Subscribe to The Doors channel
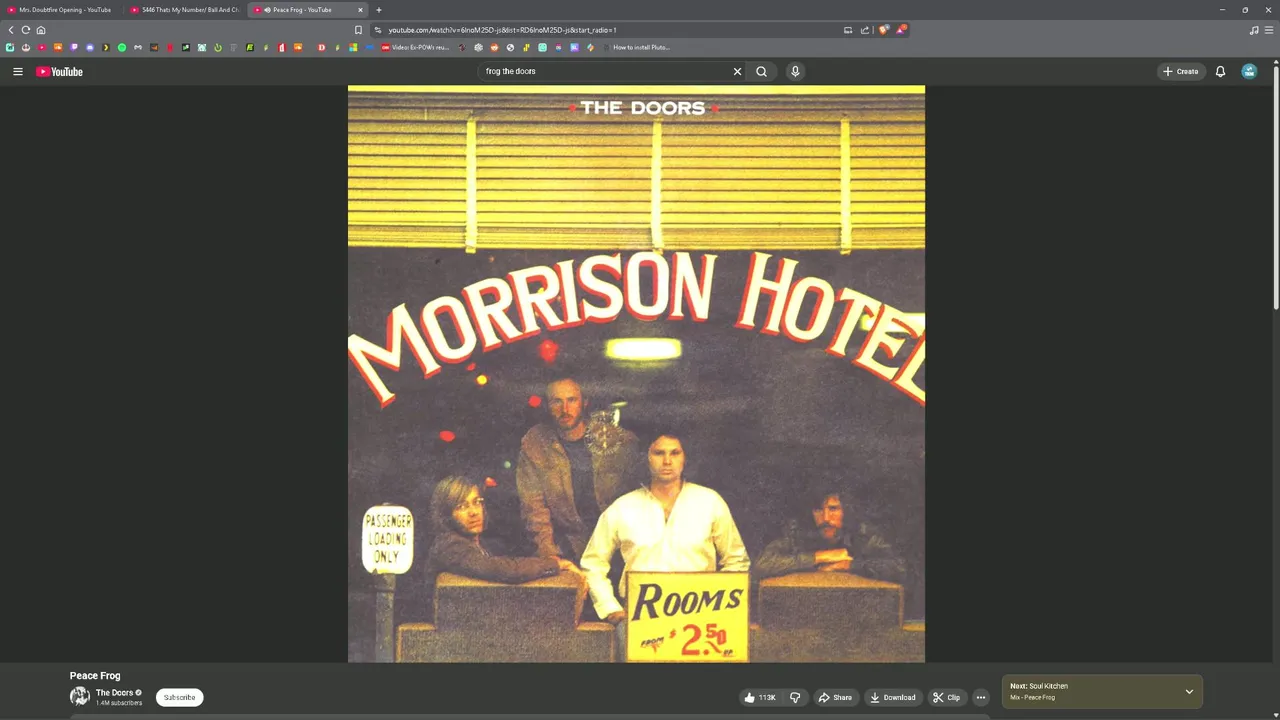 [x=180, y=697]
